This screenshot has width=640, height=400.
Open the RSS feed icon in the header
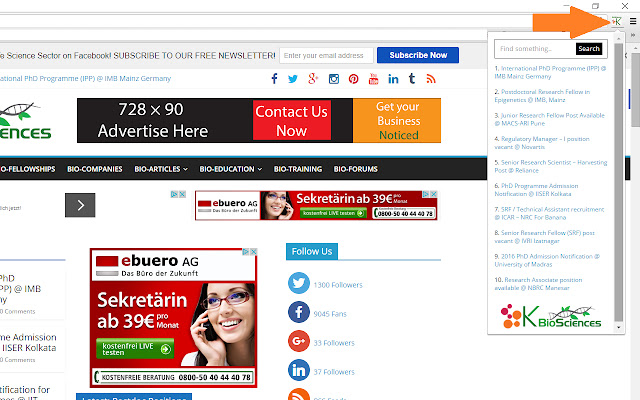coord(431,79)
